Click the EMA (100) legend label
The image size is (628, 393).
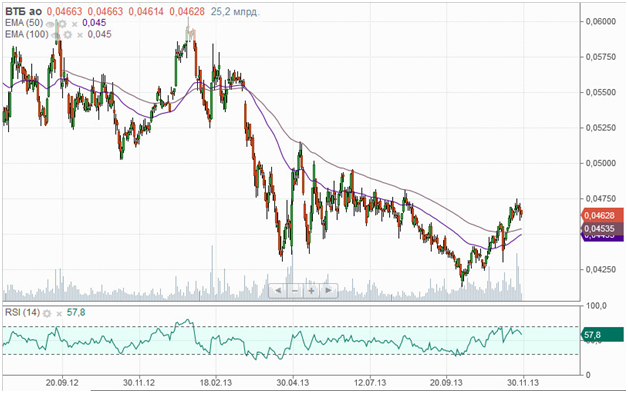pos(26,34)
